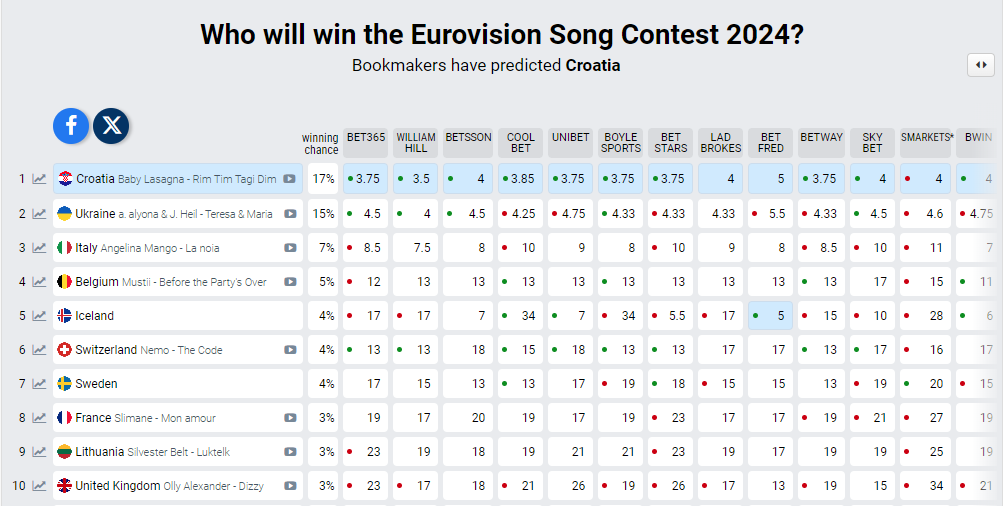Viewport: 1003px width, 506px height.
Task: Open United Kingdom odds chart icon
Action: (x=40, y=486)
